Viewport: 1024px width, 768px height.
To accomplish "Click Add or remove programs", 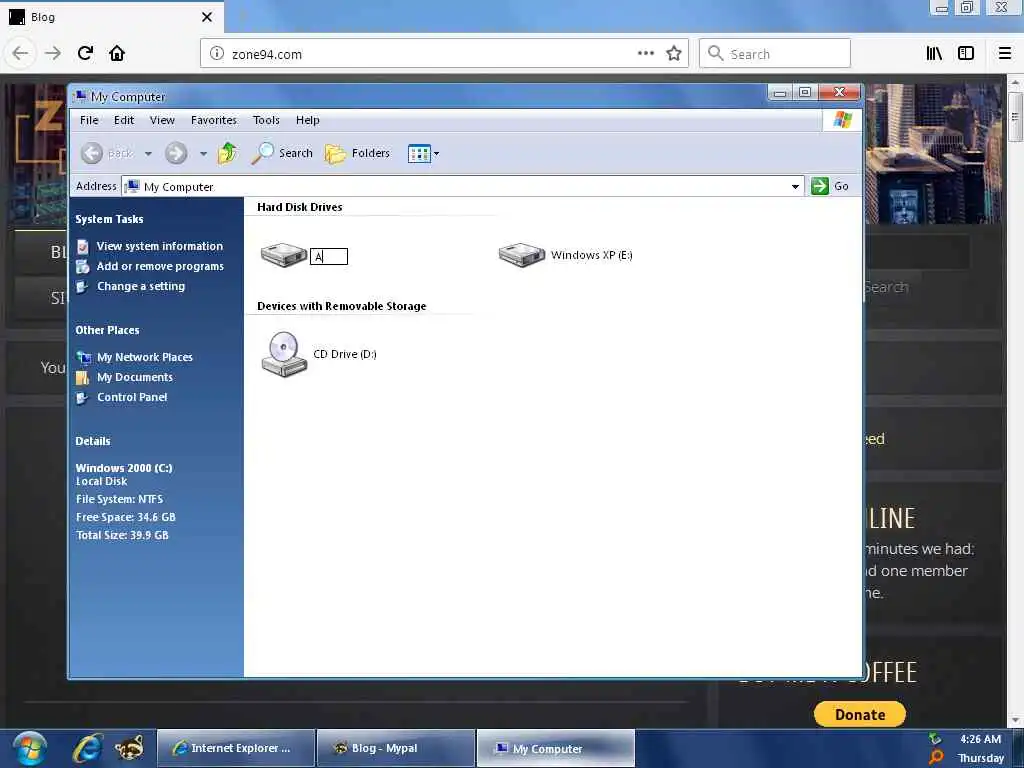I will point(160,266).
